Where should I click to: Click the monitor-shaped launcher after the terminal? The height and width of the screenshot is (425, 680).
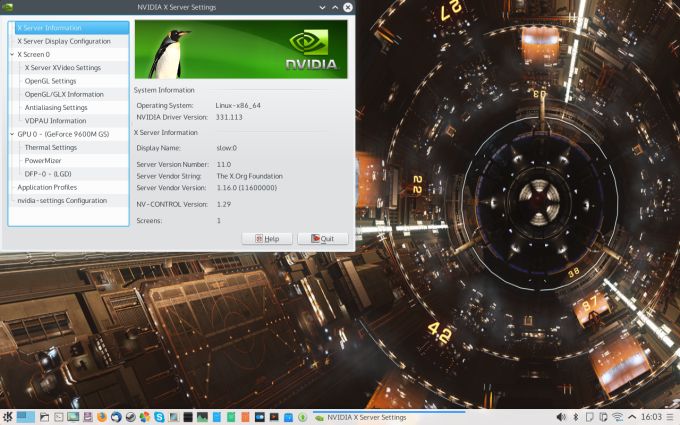pyautogui.click(x=73, y=417)
